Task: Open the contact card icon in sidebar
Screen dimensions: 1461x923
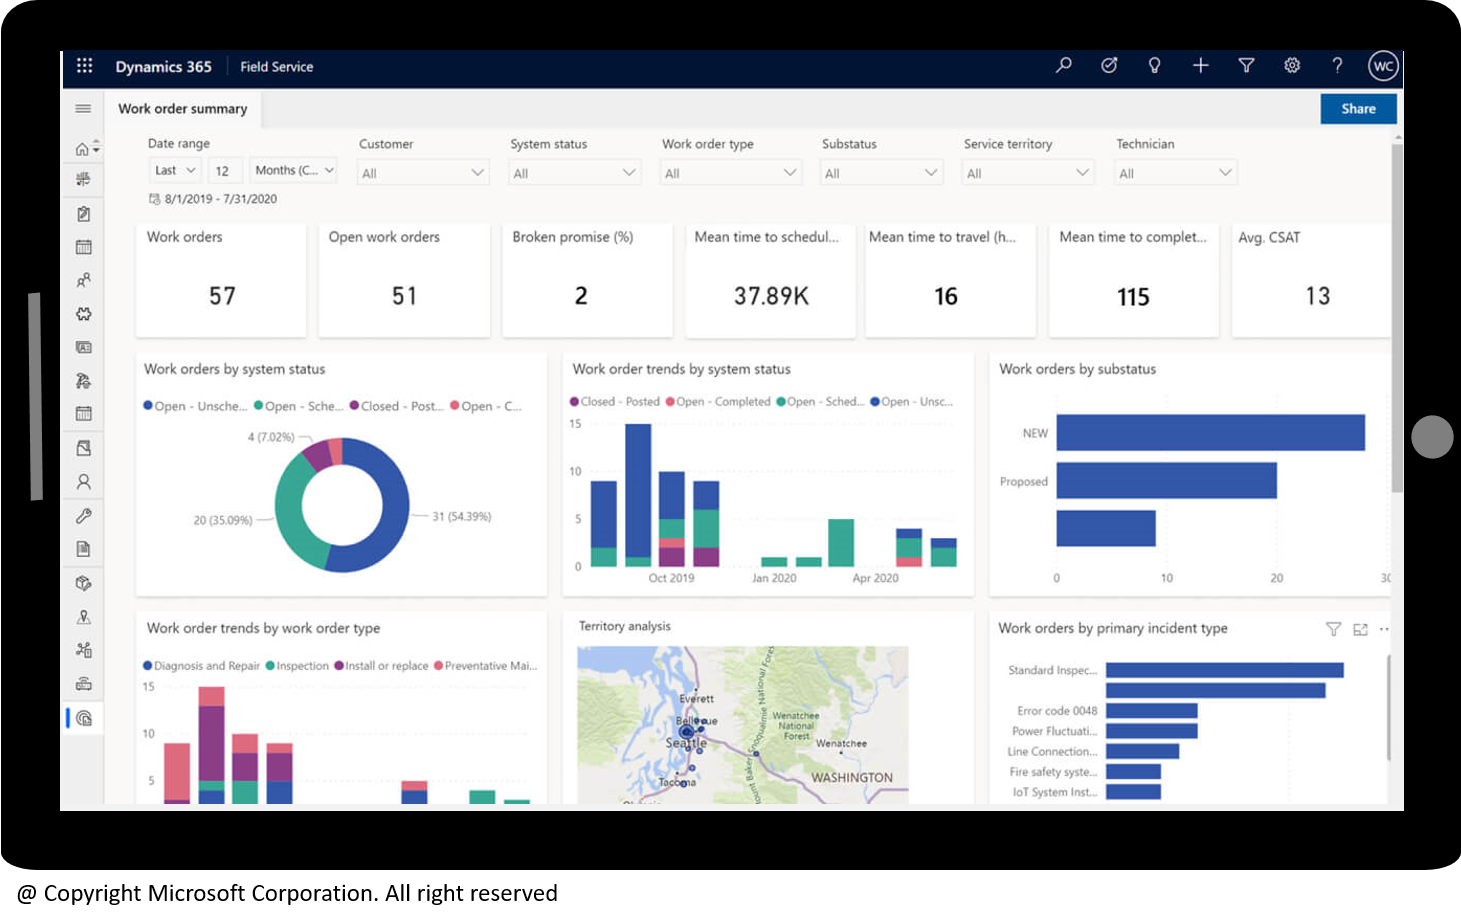Action: click(84, 347)
